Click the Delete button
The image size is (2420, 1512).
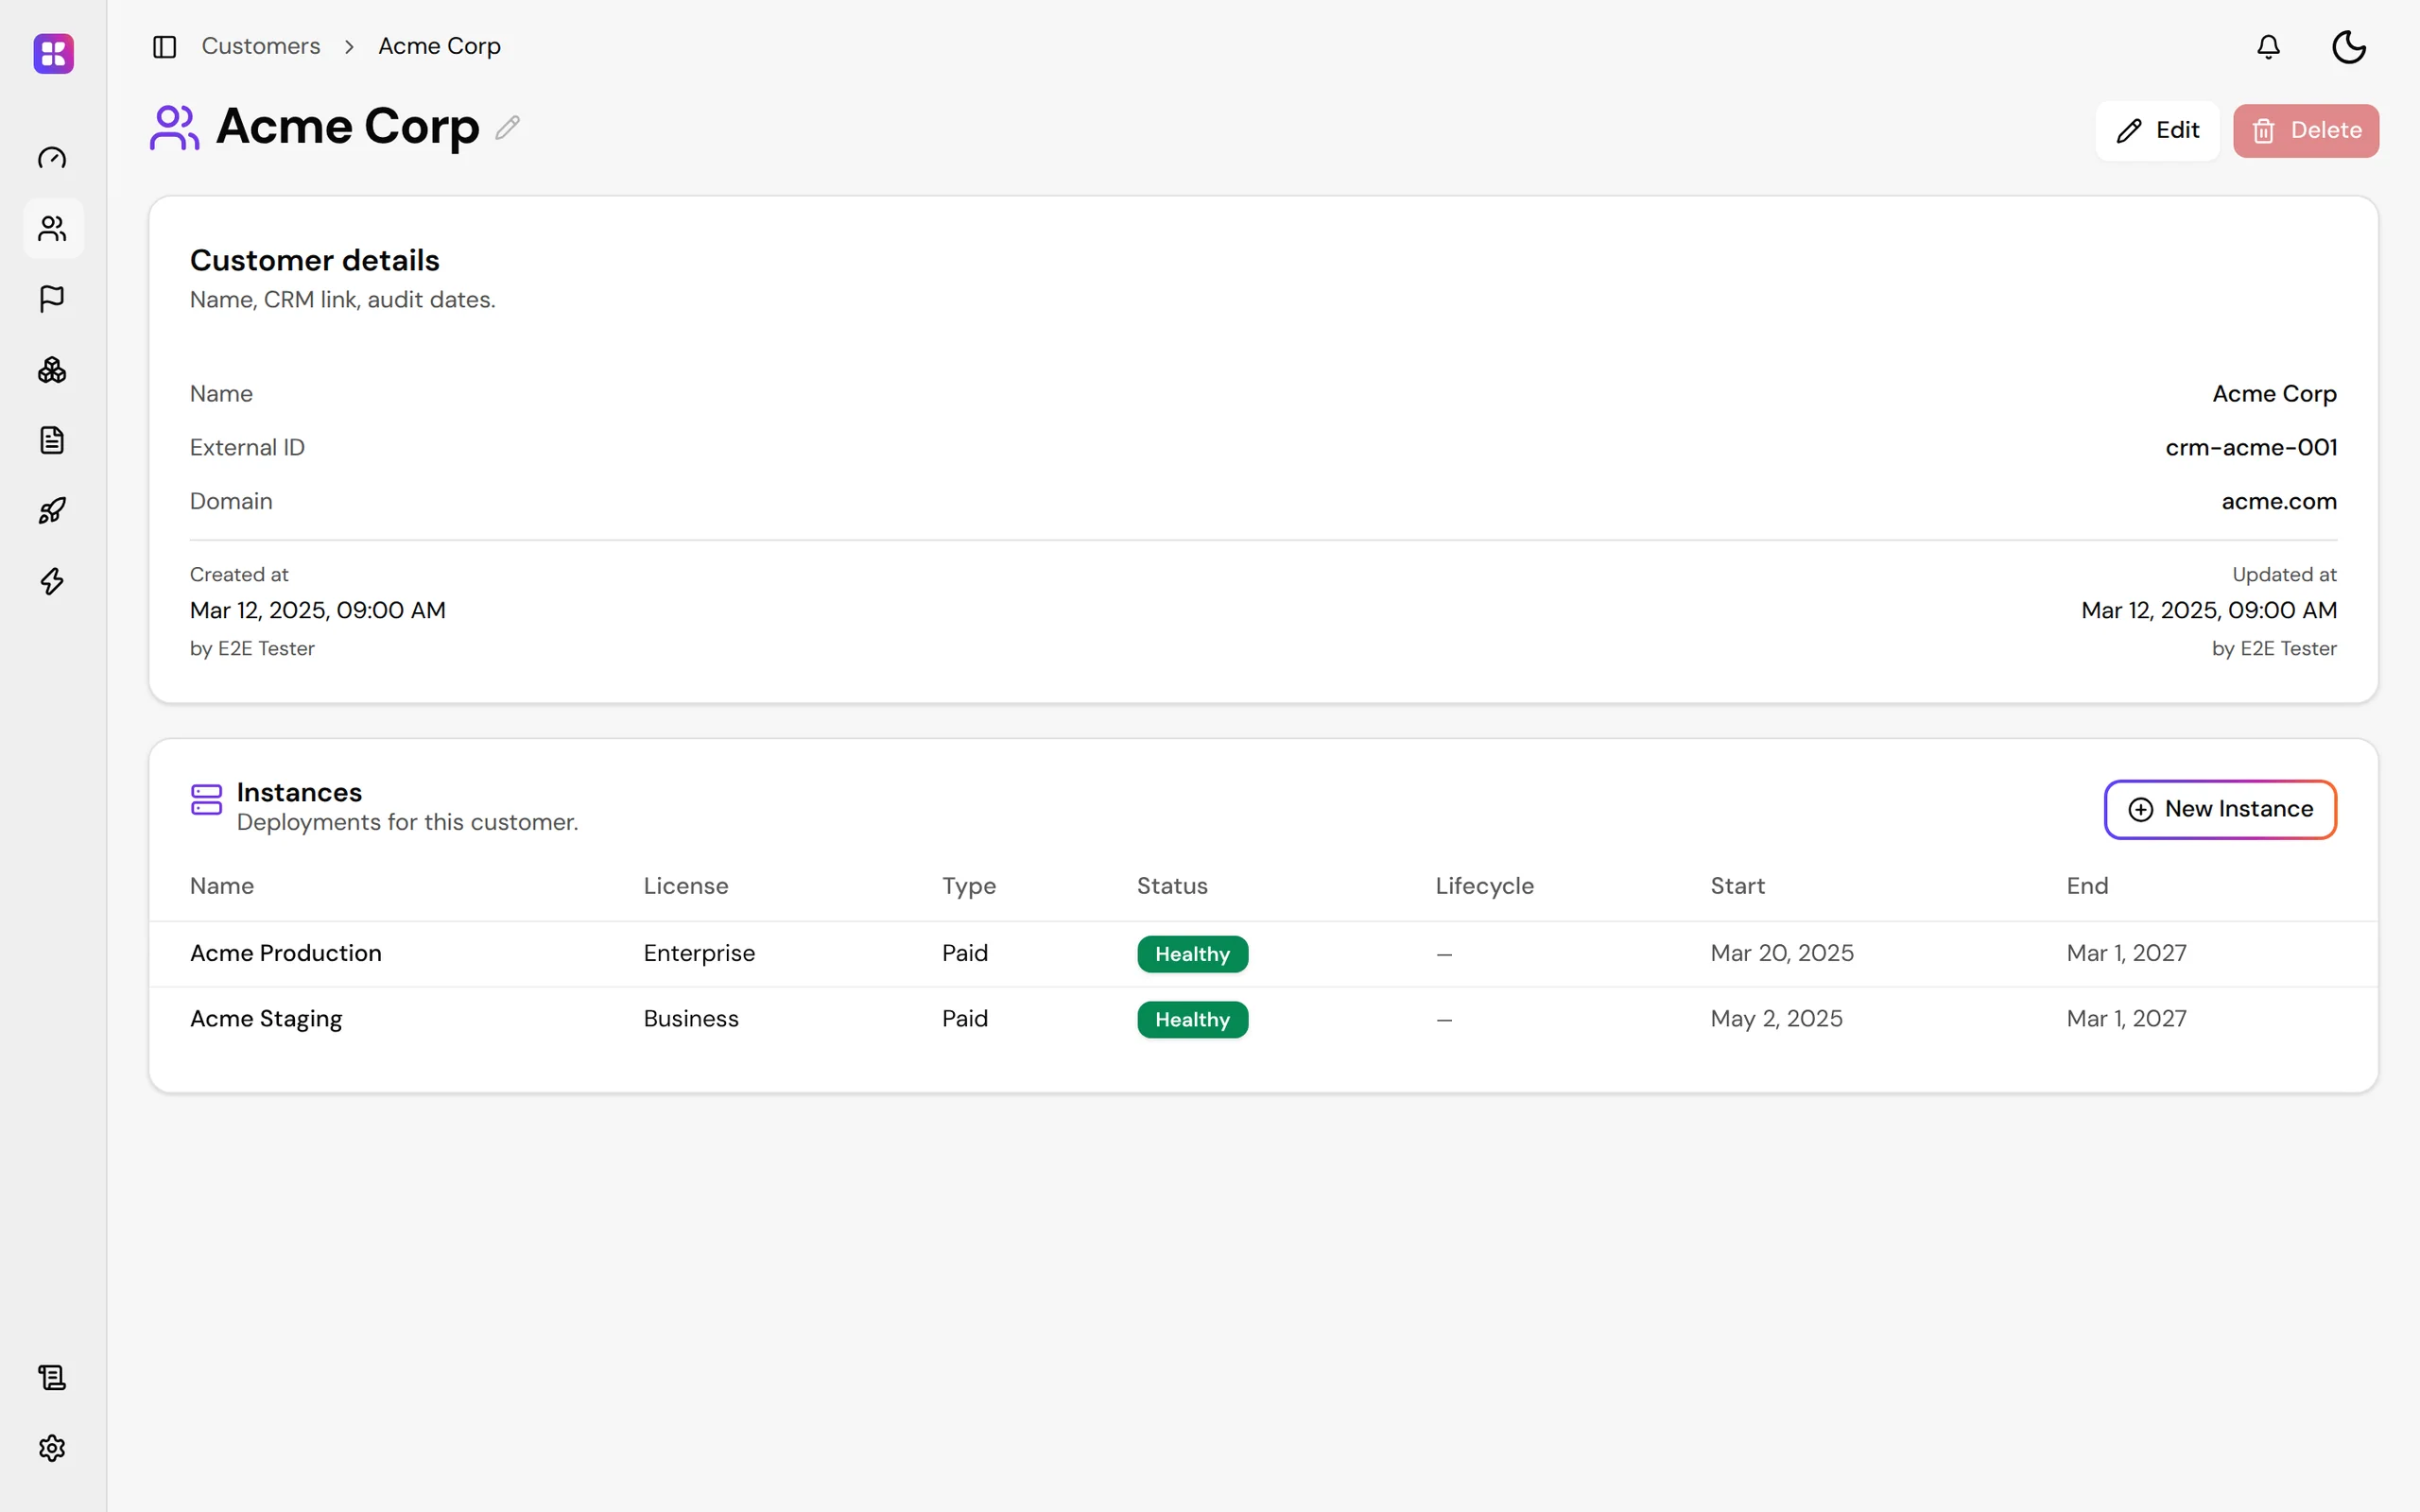2306,131
